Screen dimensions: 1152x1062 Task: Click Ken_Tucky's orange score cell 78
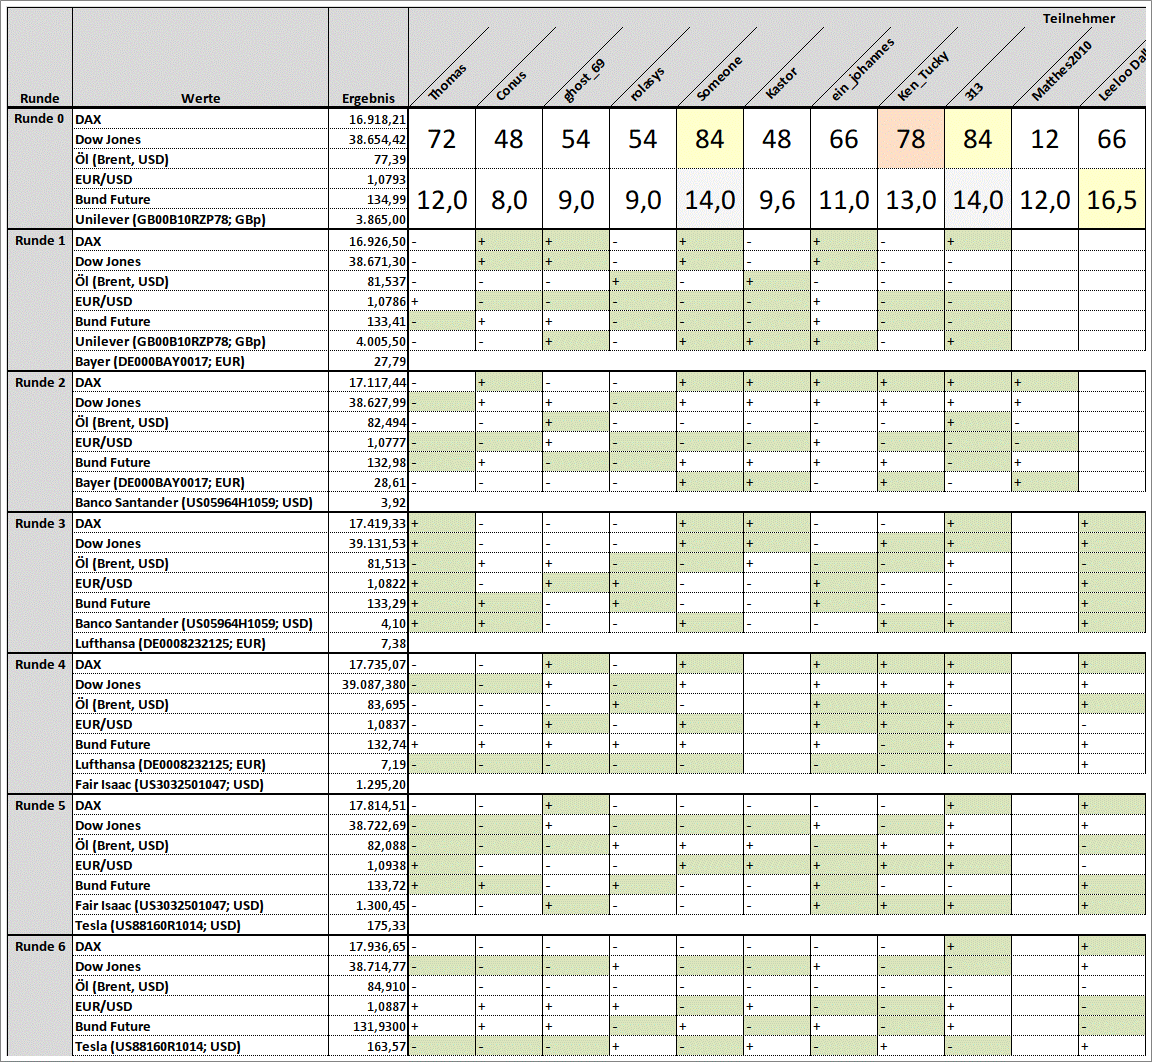911,139
